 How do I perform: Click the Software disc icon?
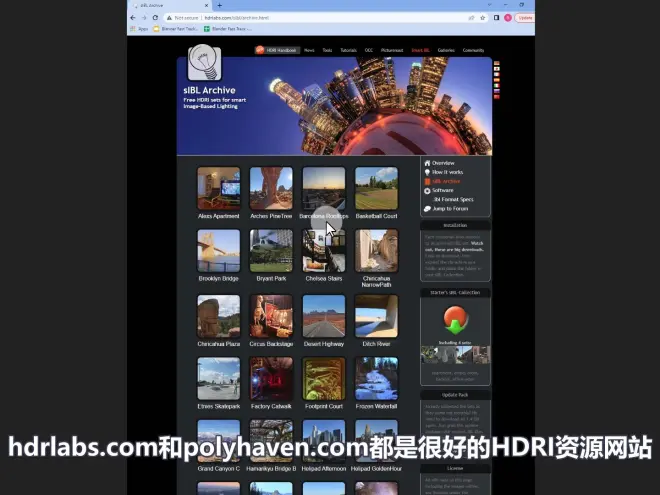pyautogui.click(x=427, y=191)
